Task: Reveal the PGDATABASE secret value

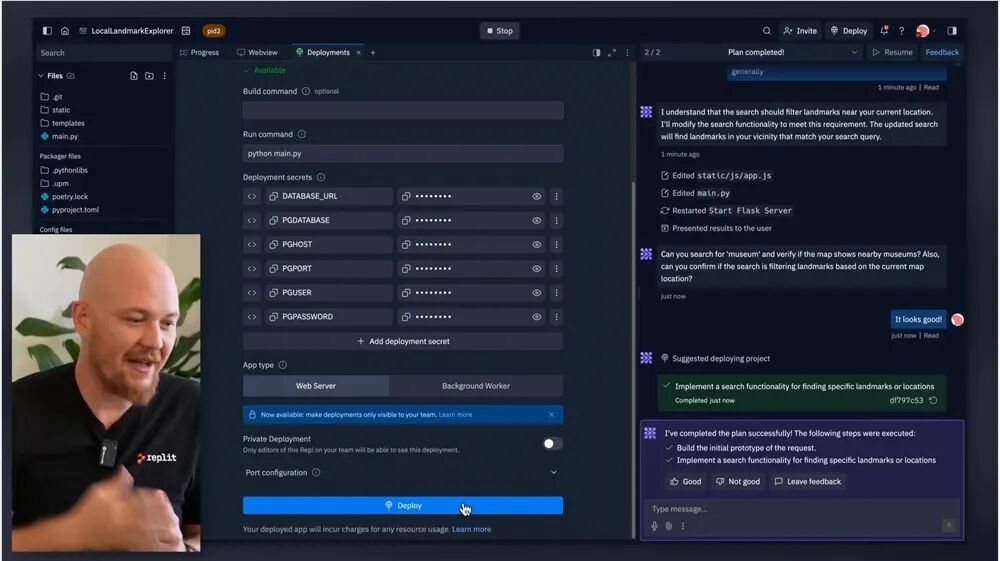Action: (537, 221)
